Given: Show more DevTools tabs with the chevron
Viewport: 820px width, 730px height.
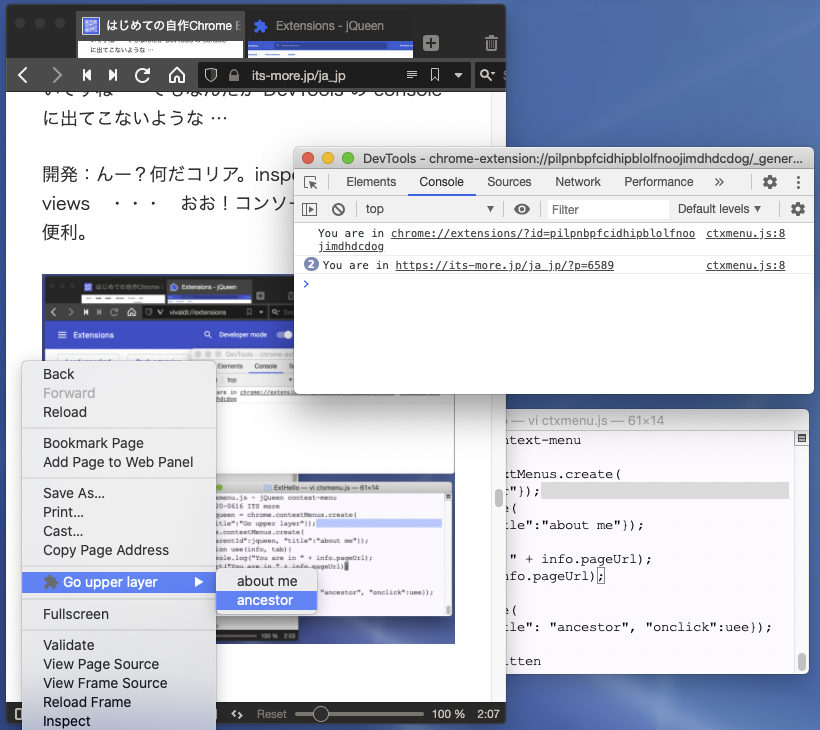Looking at the screenshot, I should click(719, 182).
